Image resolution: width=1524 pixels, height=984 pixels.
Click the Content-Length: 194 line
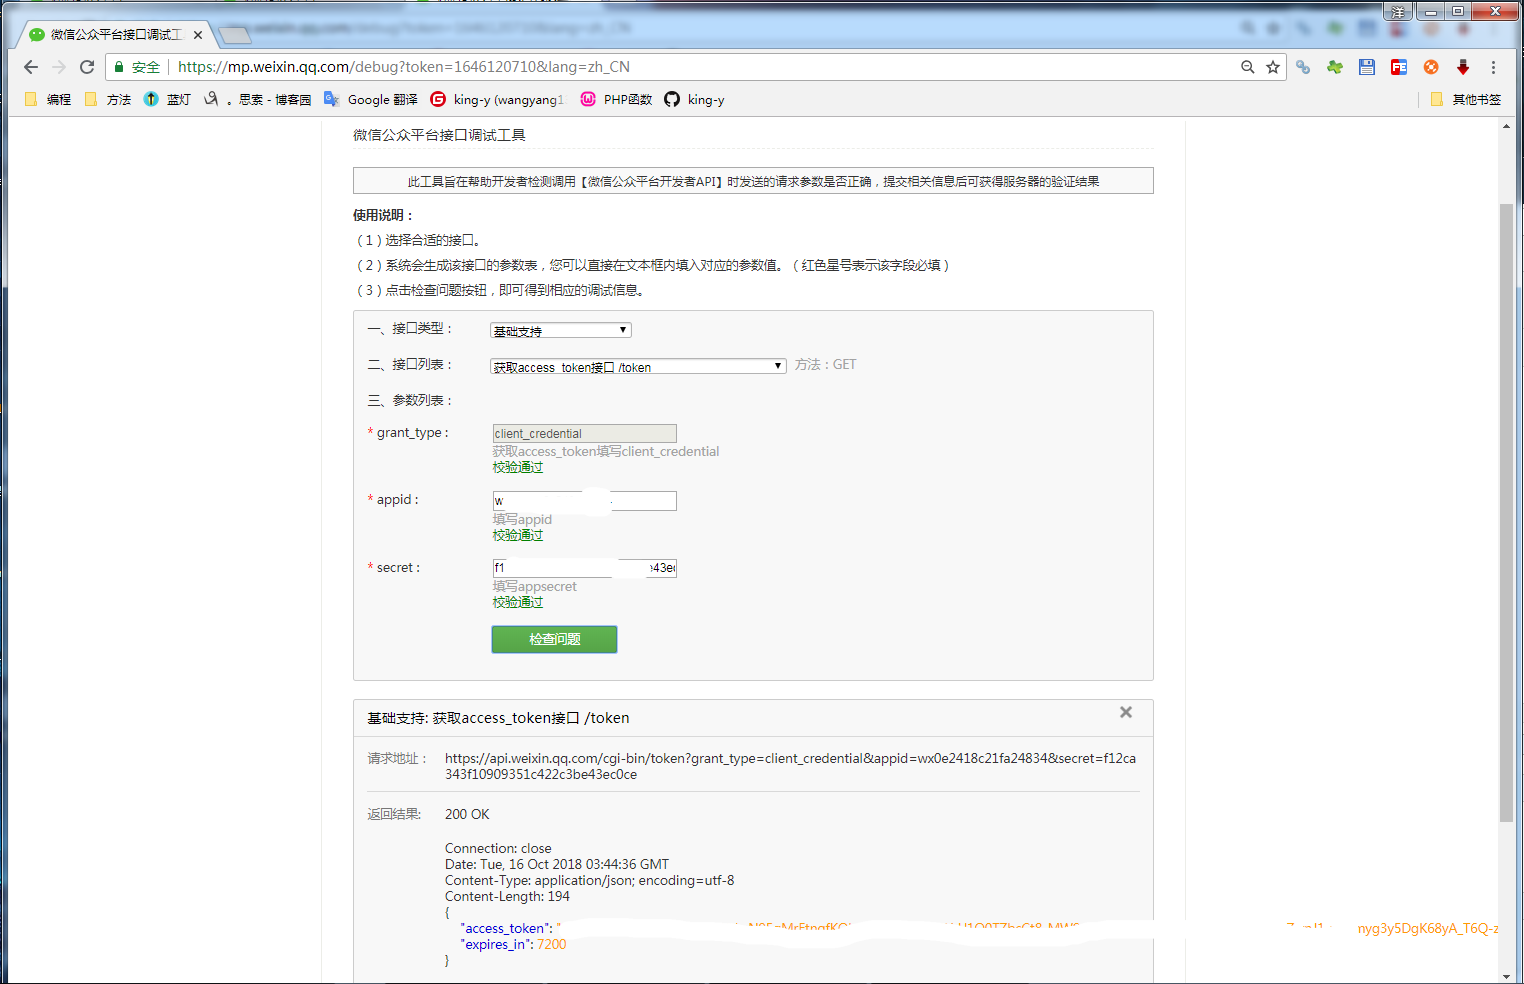tap(507, 896)
